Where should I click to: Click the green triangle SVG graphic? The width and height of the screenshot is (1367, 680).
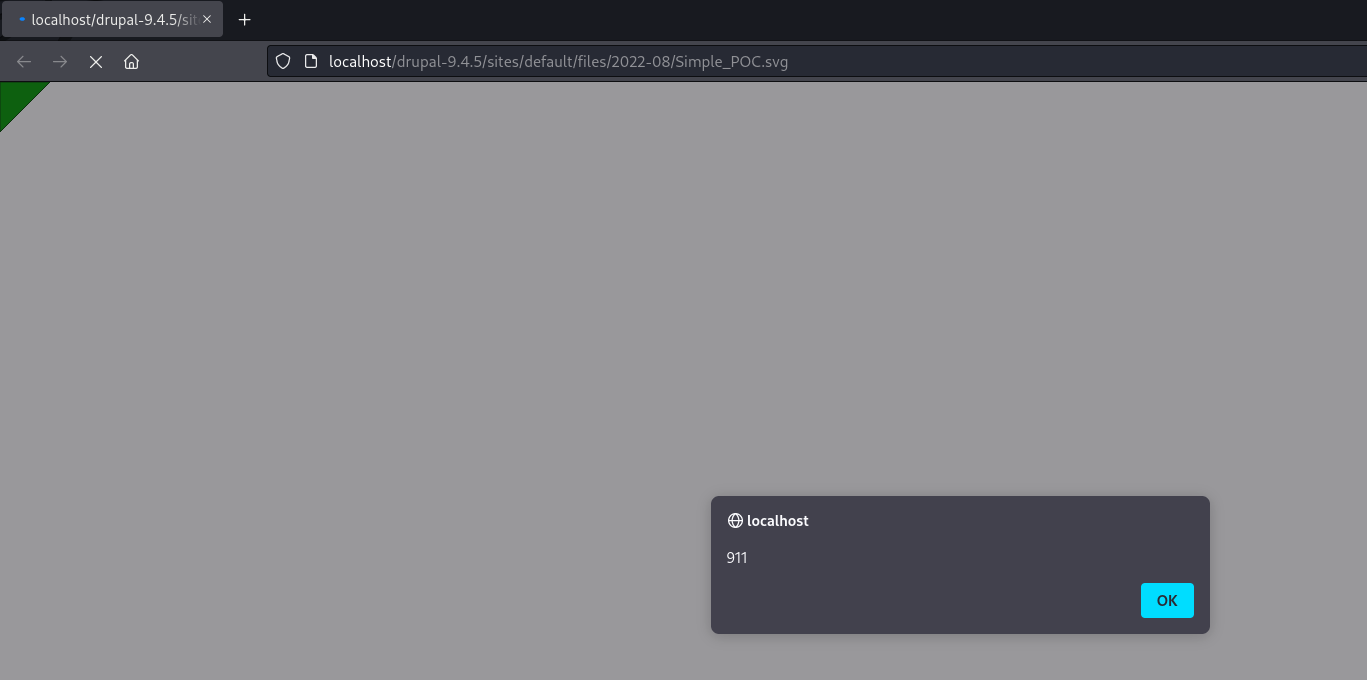click(16, 99)
